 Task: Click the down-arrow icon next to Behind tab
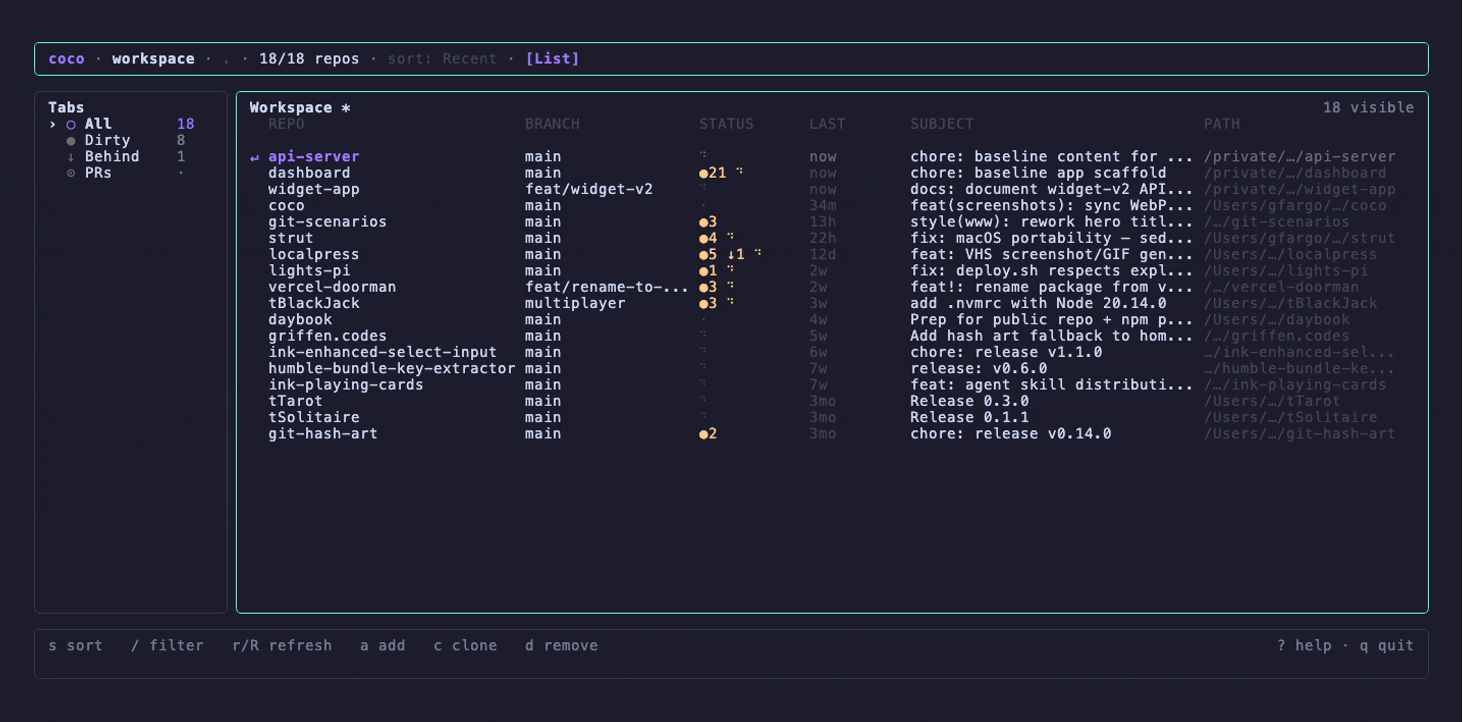[71, 157]
